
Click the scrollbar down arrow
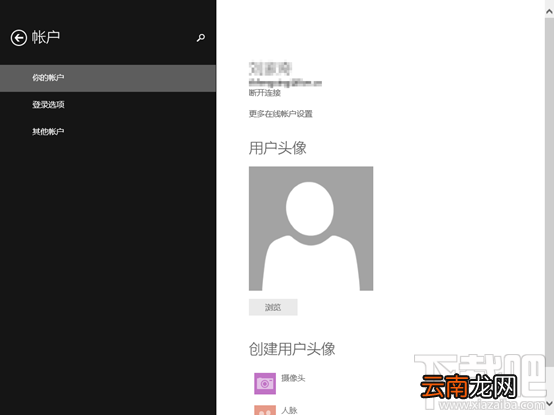549,403
